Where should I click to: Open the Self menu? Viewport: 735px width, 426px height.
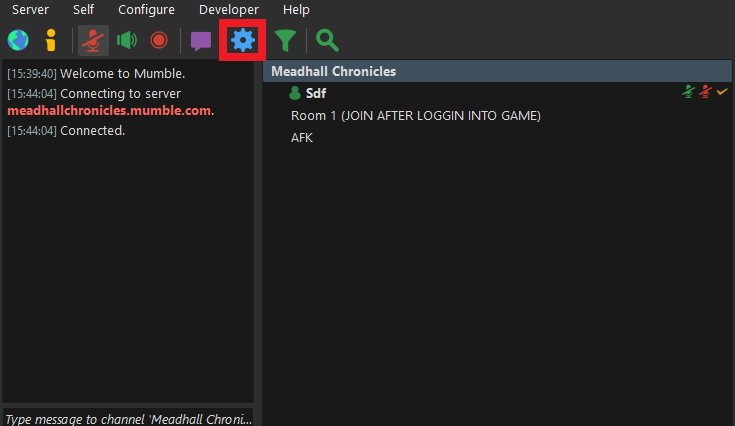click(x=83, y=9)
